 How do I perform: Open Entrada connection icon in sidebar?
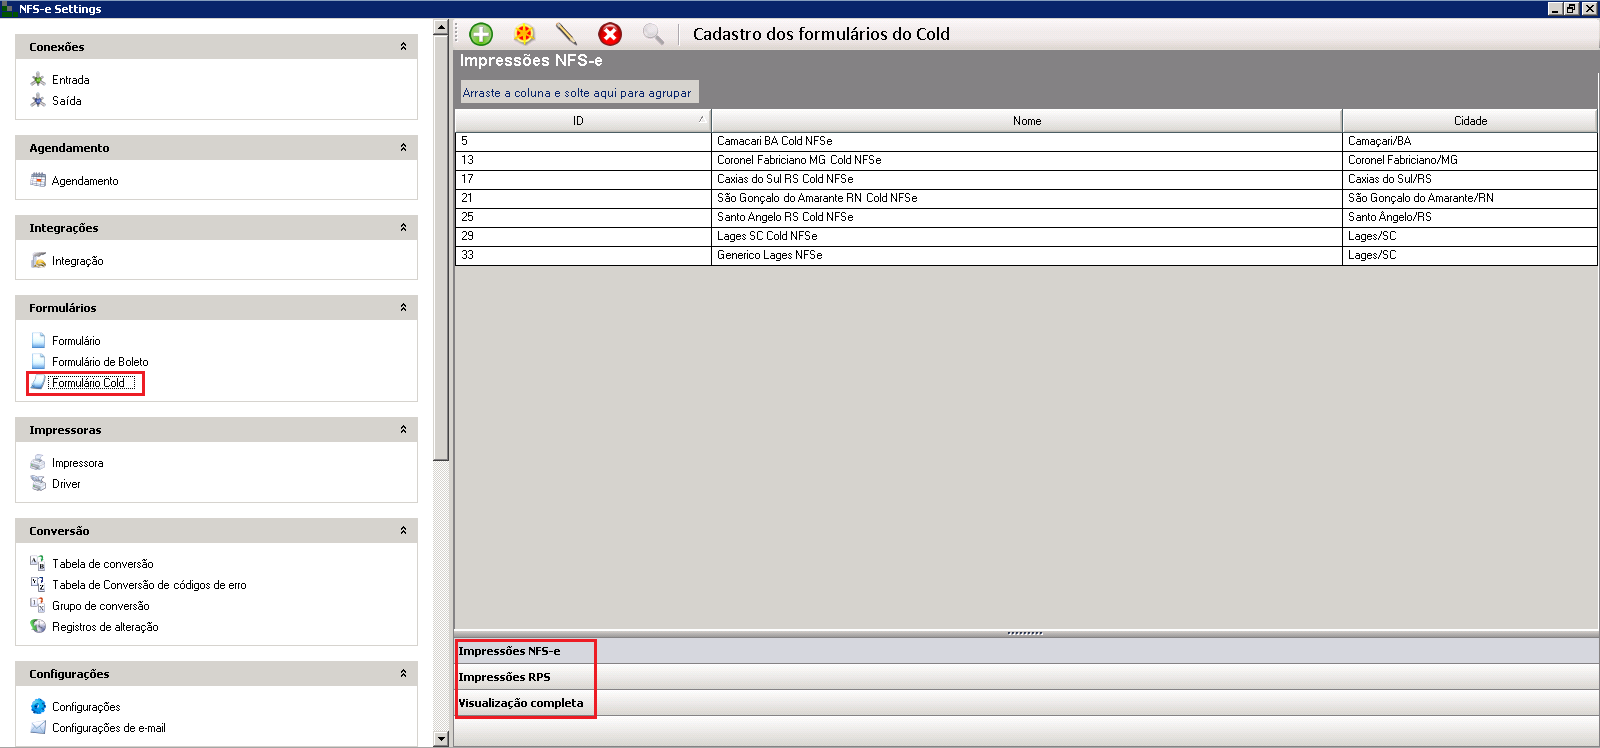tap(38, 79)
